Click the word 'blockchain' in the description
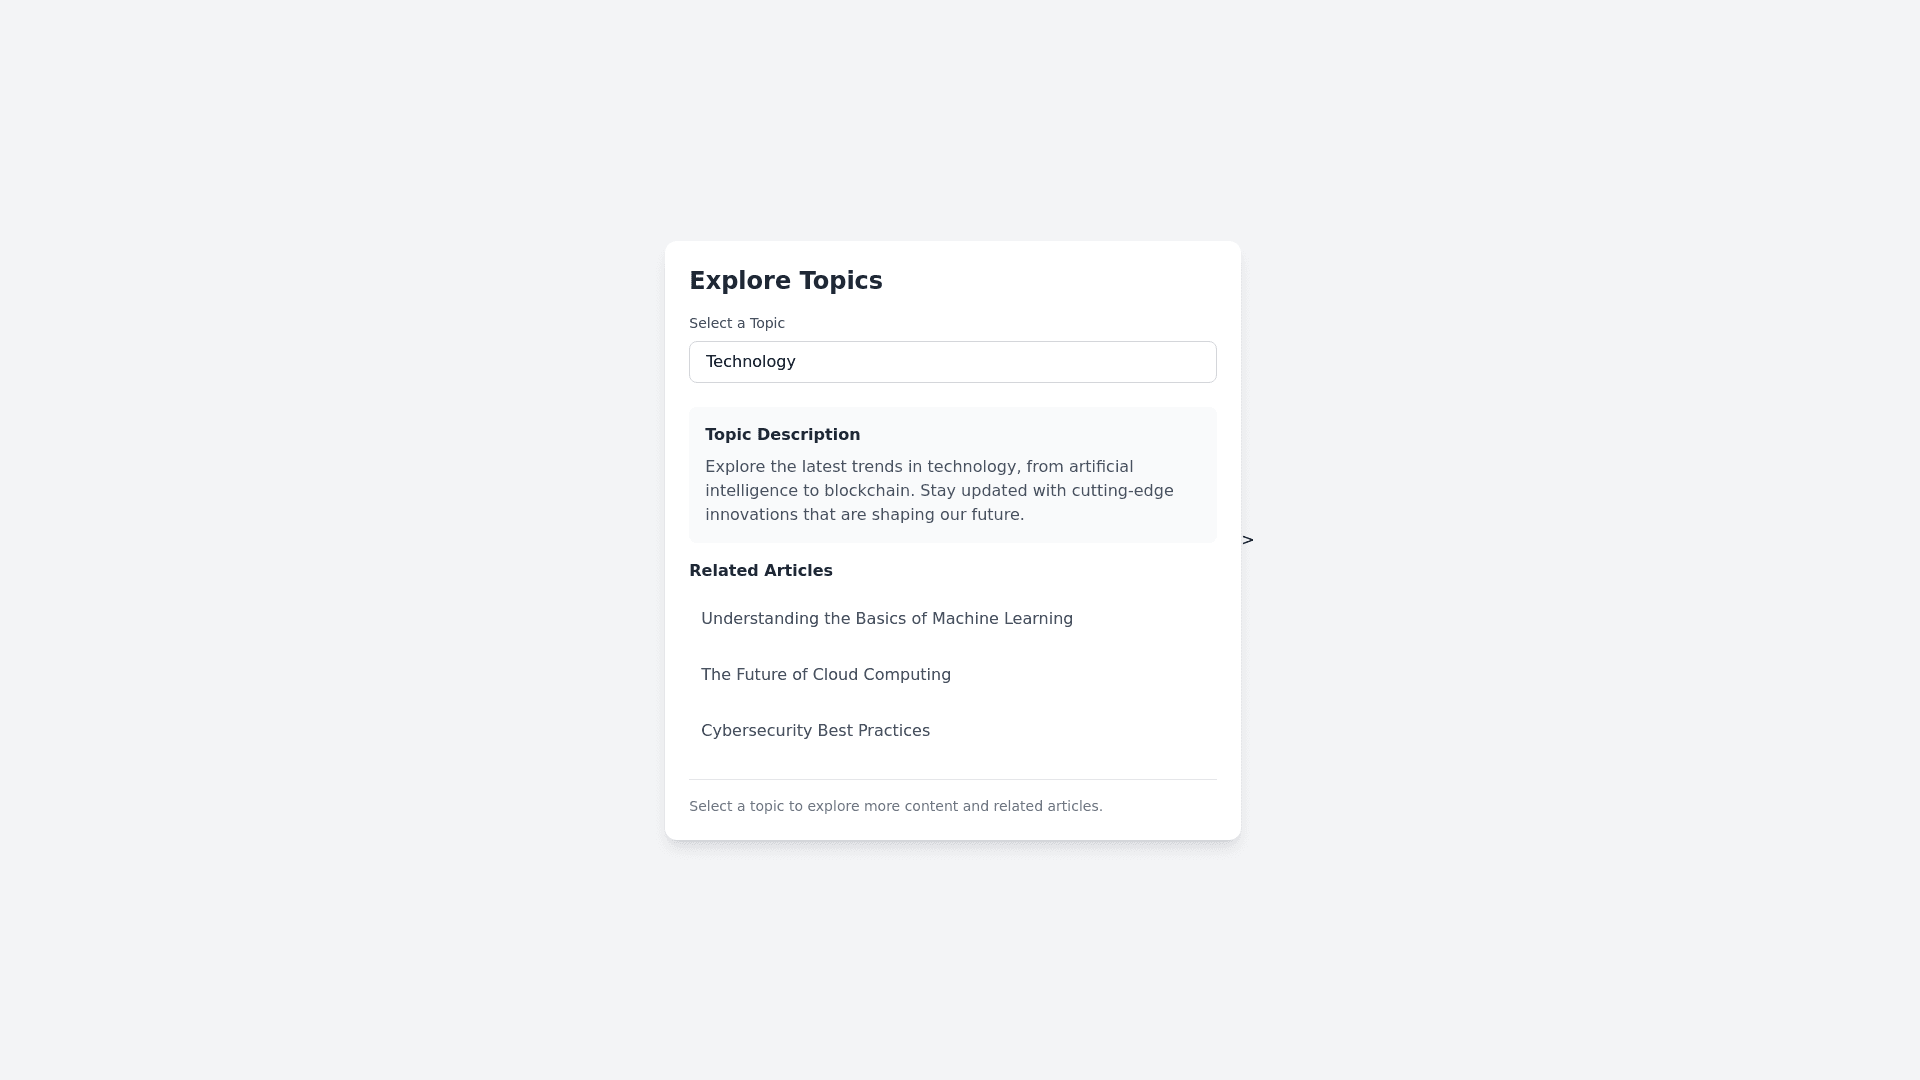 (867, 491)
